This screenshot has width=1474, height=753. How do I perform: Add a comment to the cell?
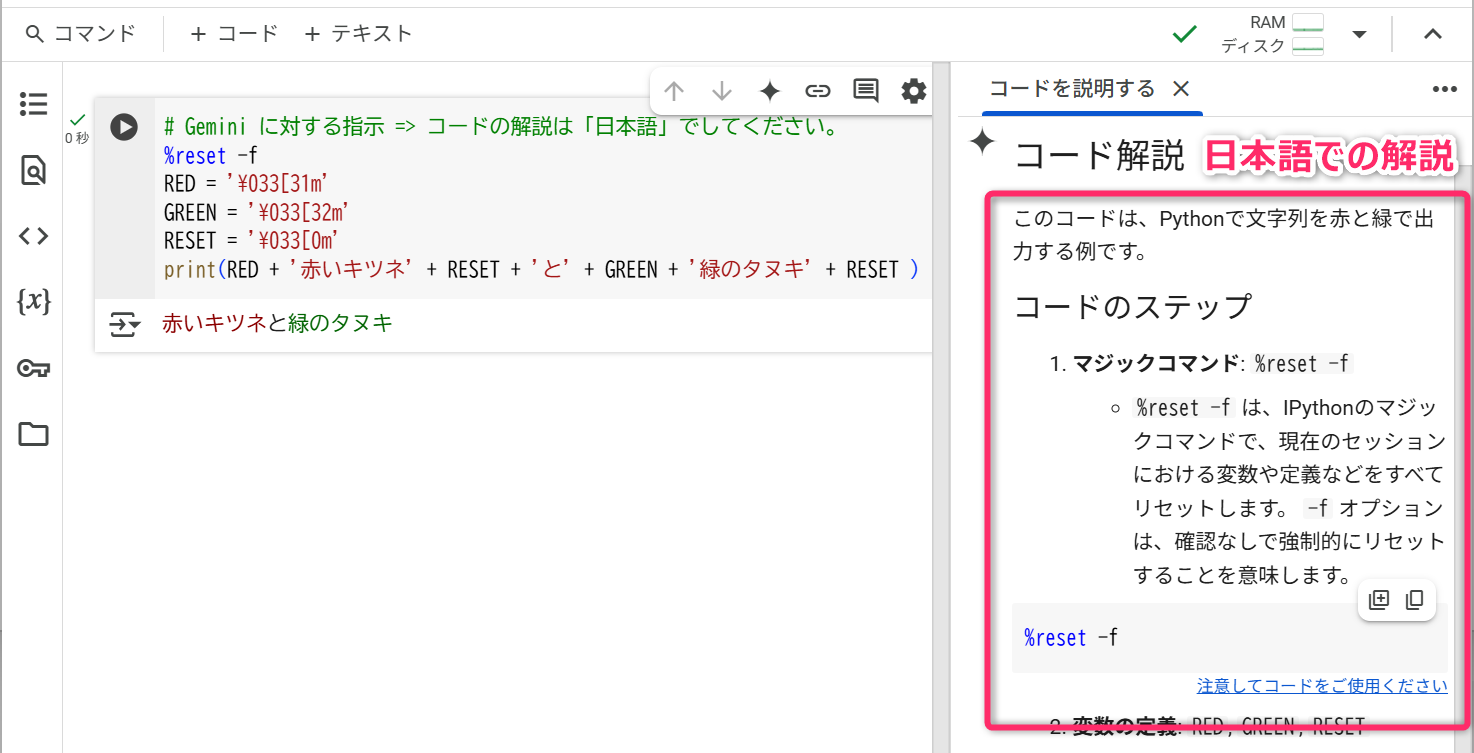(x=866, y=92)
